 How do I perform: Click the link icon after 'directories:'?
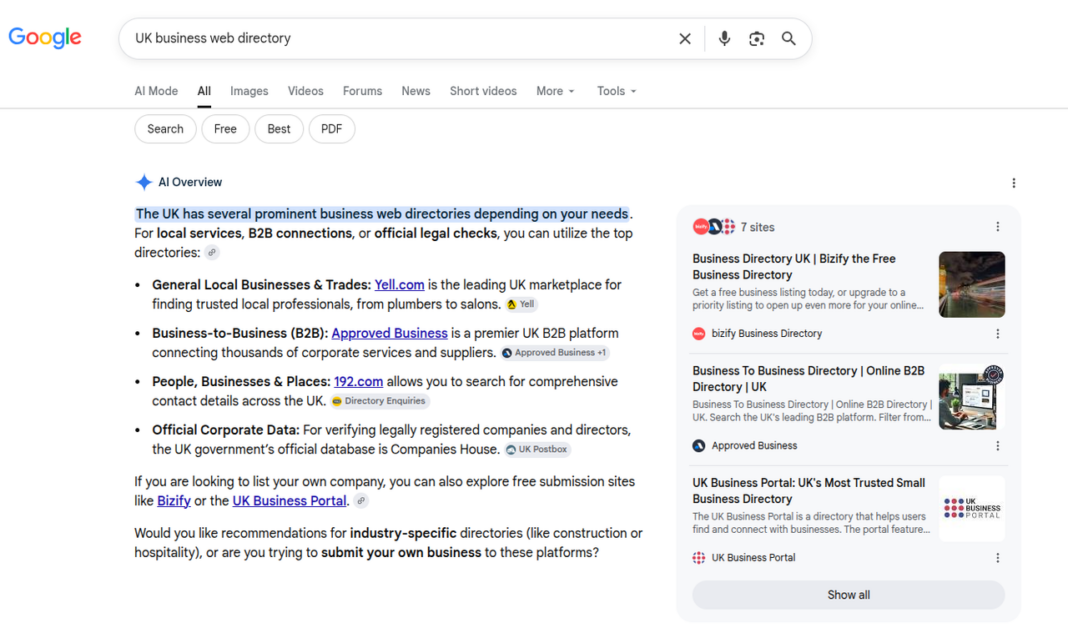pyautogui.click(x=213, y=253)
